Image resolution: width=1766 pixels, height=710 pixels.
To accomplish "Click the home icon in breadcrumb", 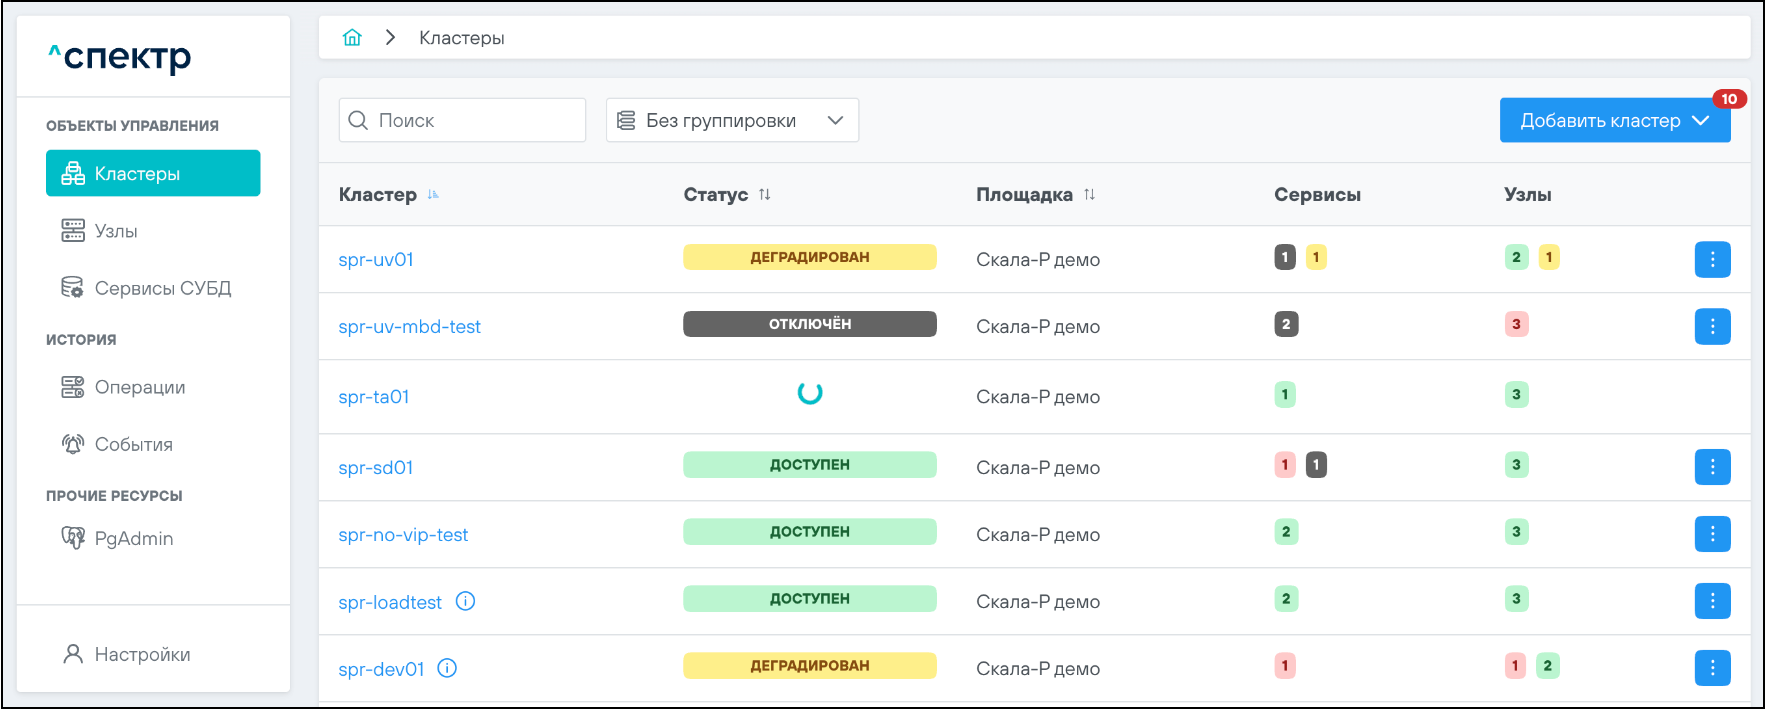I will click(352, 38).
